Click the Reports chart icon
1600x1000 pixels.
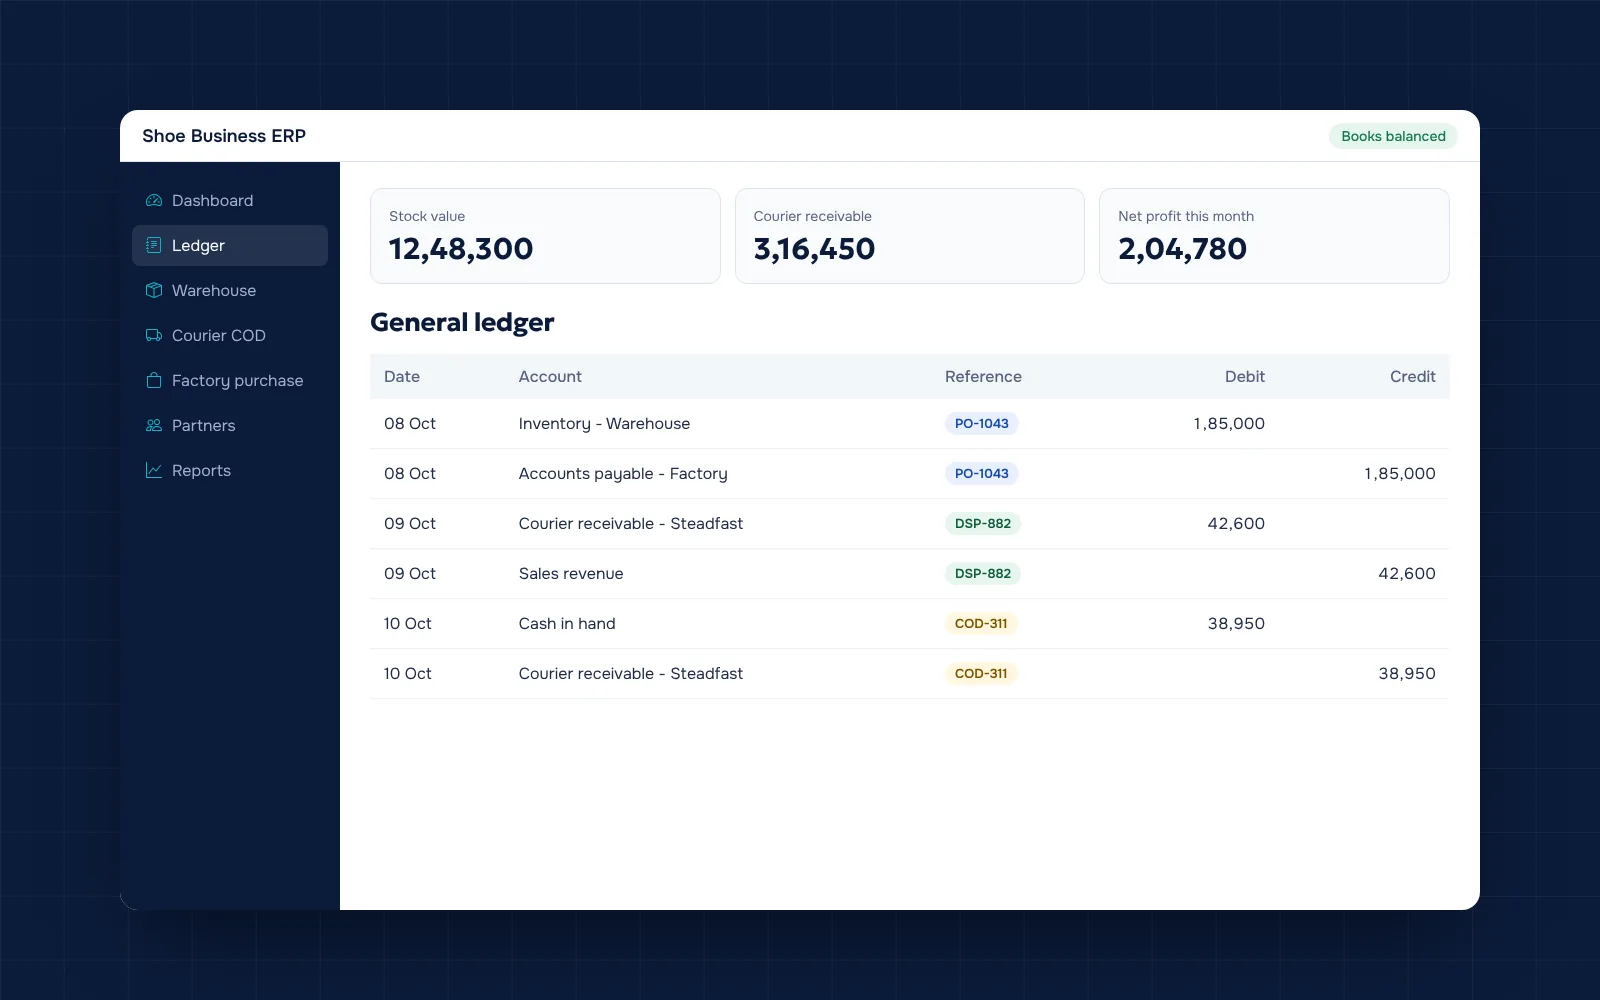pyautogui.click(x=154, y=470)
